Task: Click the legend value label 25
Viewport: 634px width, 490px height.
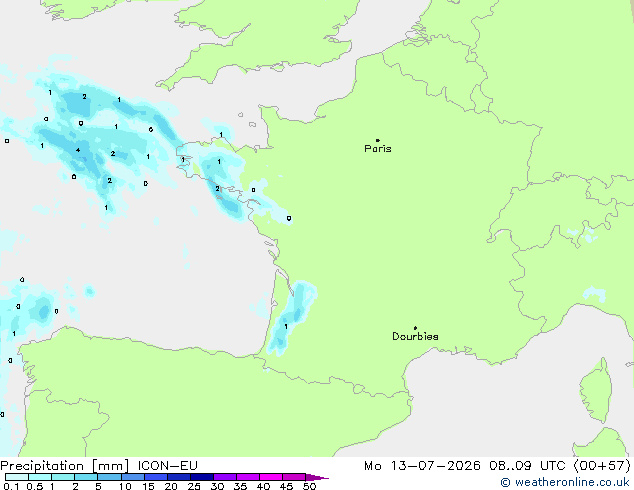Action: [194, 486]
